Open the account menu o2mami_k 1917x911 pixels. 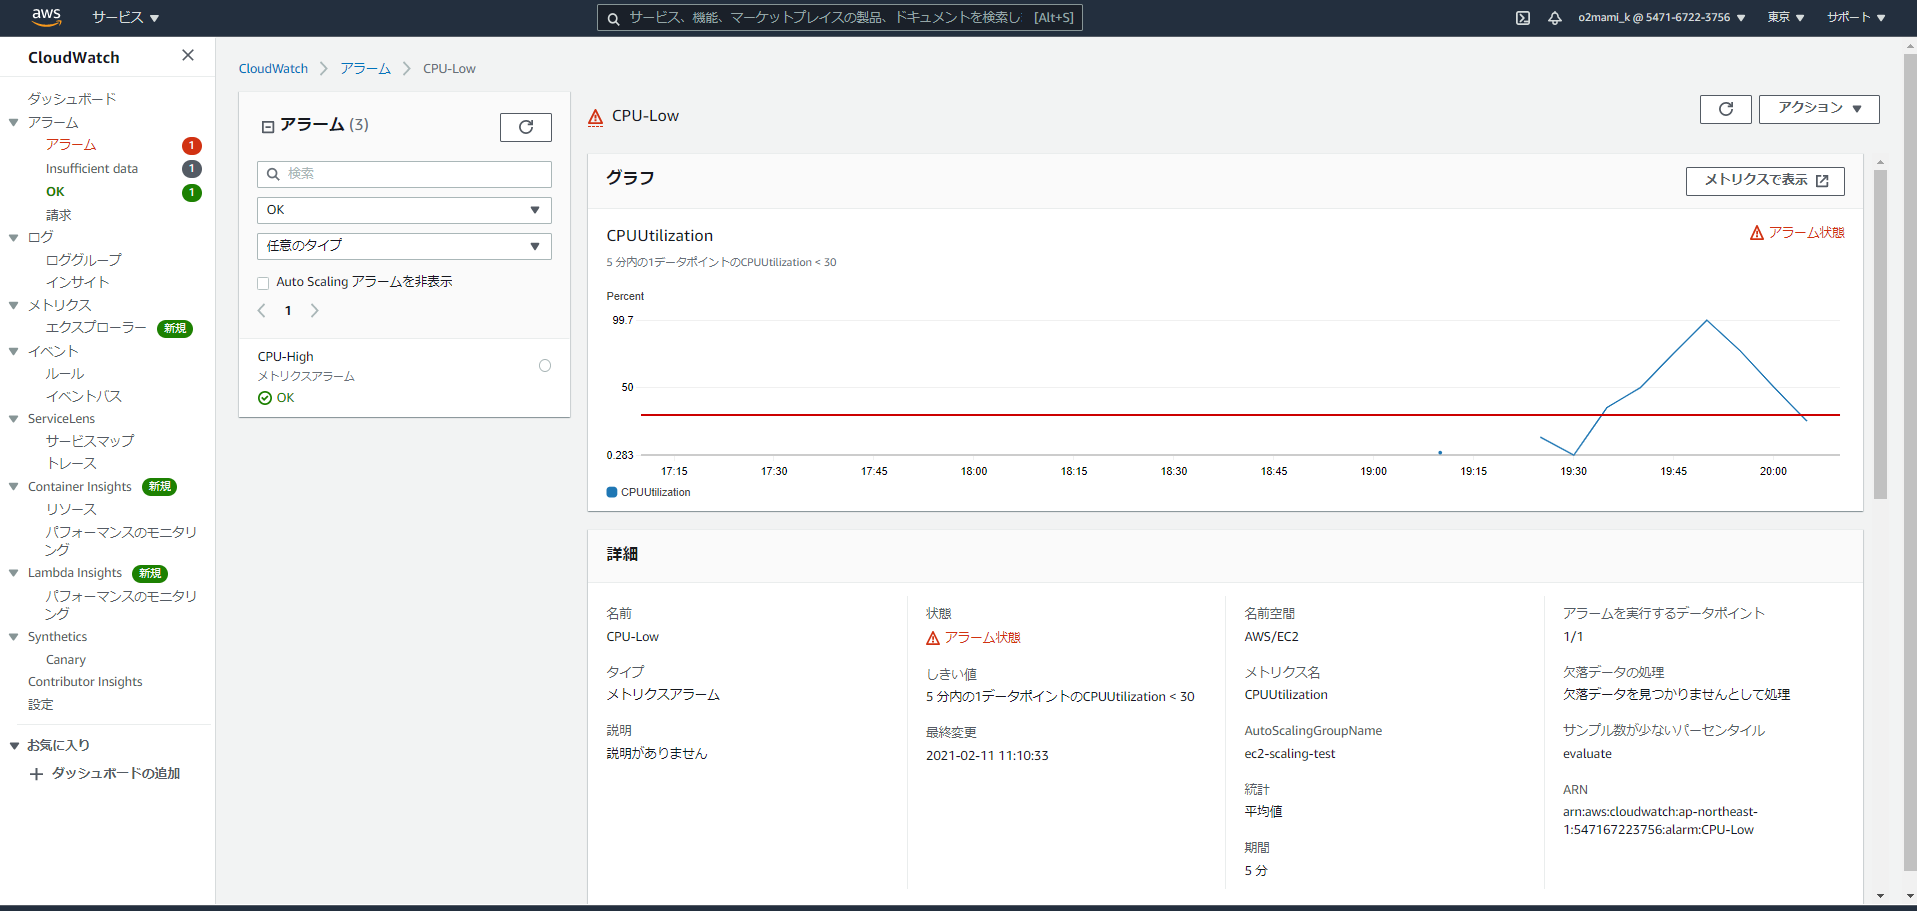tap(1662, 18)
